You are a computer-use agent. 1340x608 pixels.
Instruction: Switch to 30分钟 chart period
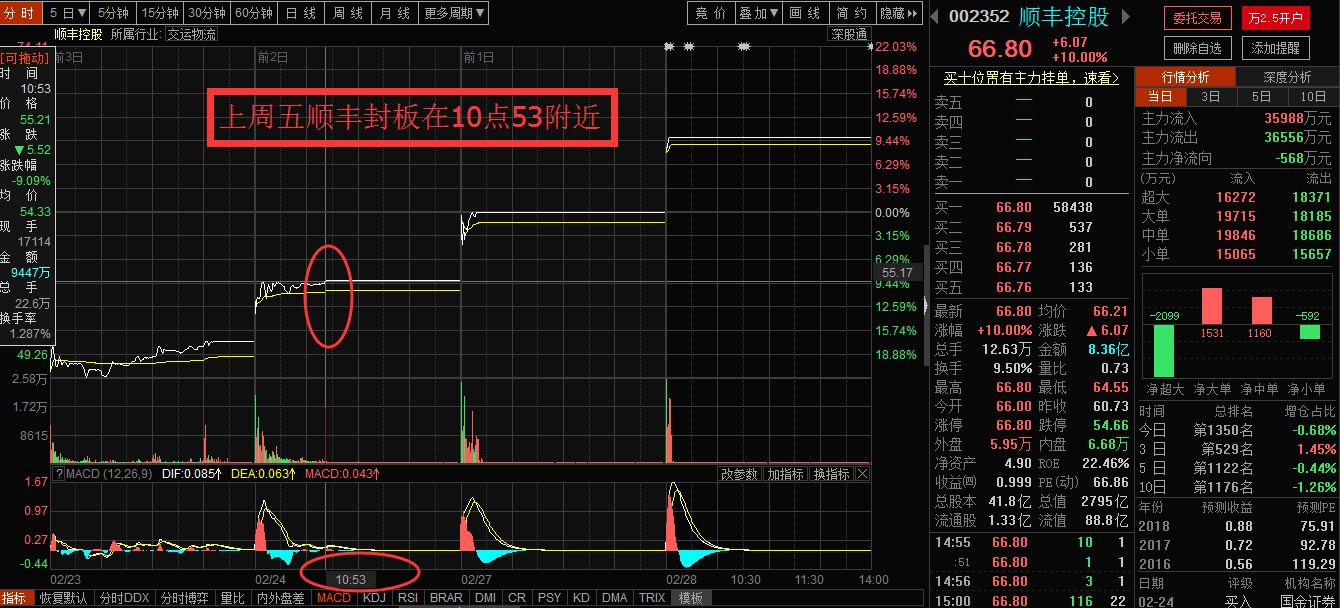[x=207, y=13]
